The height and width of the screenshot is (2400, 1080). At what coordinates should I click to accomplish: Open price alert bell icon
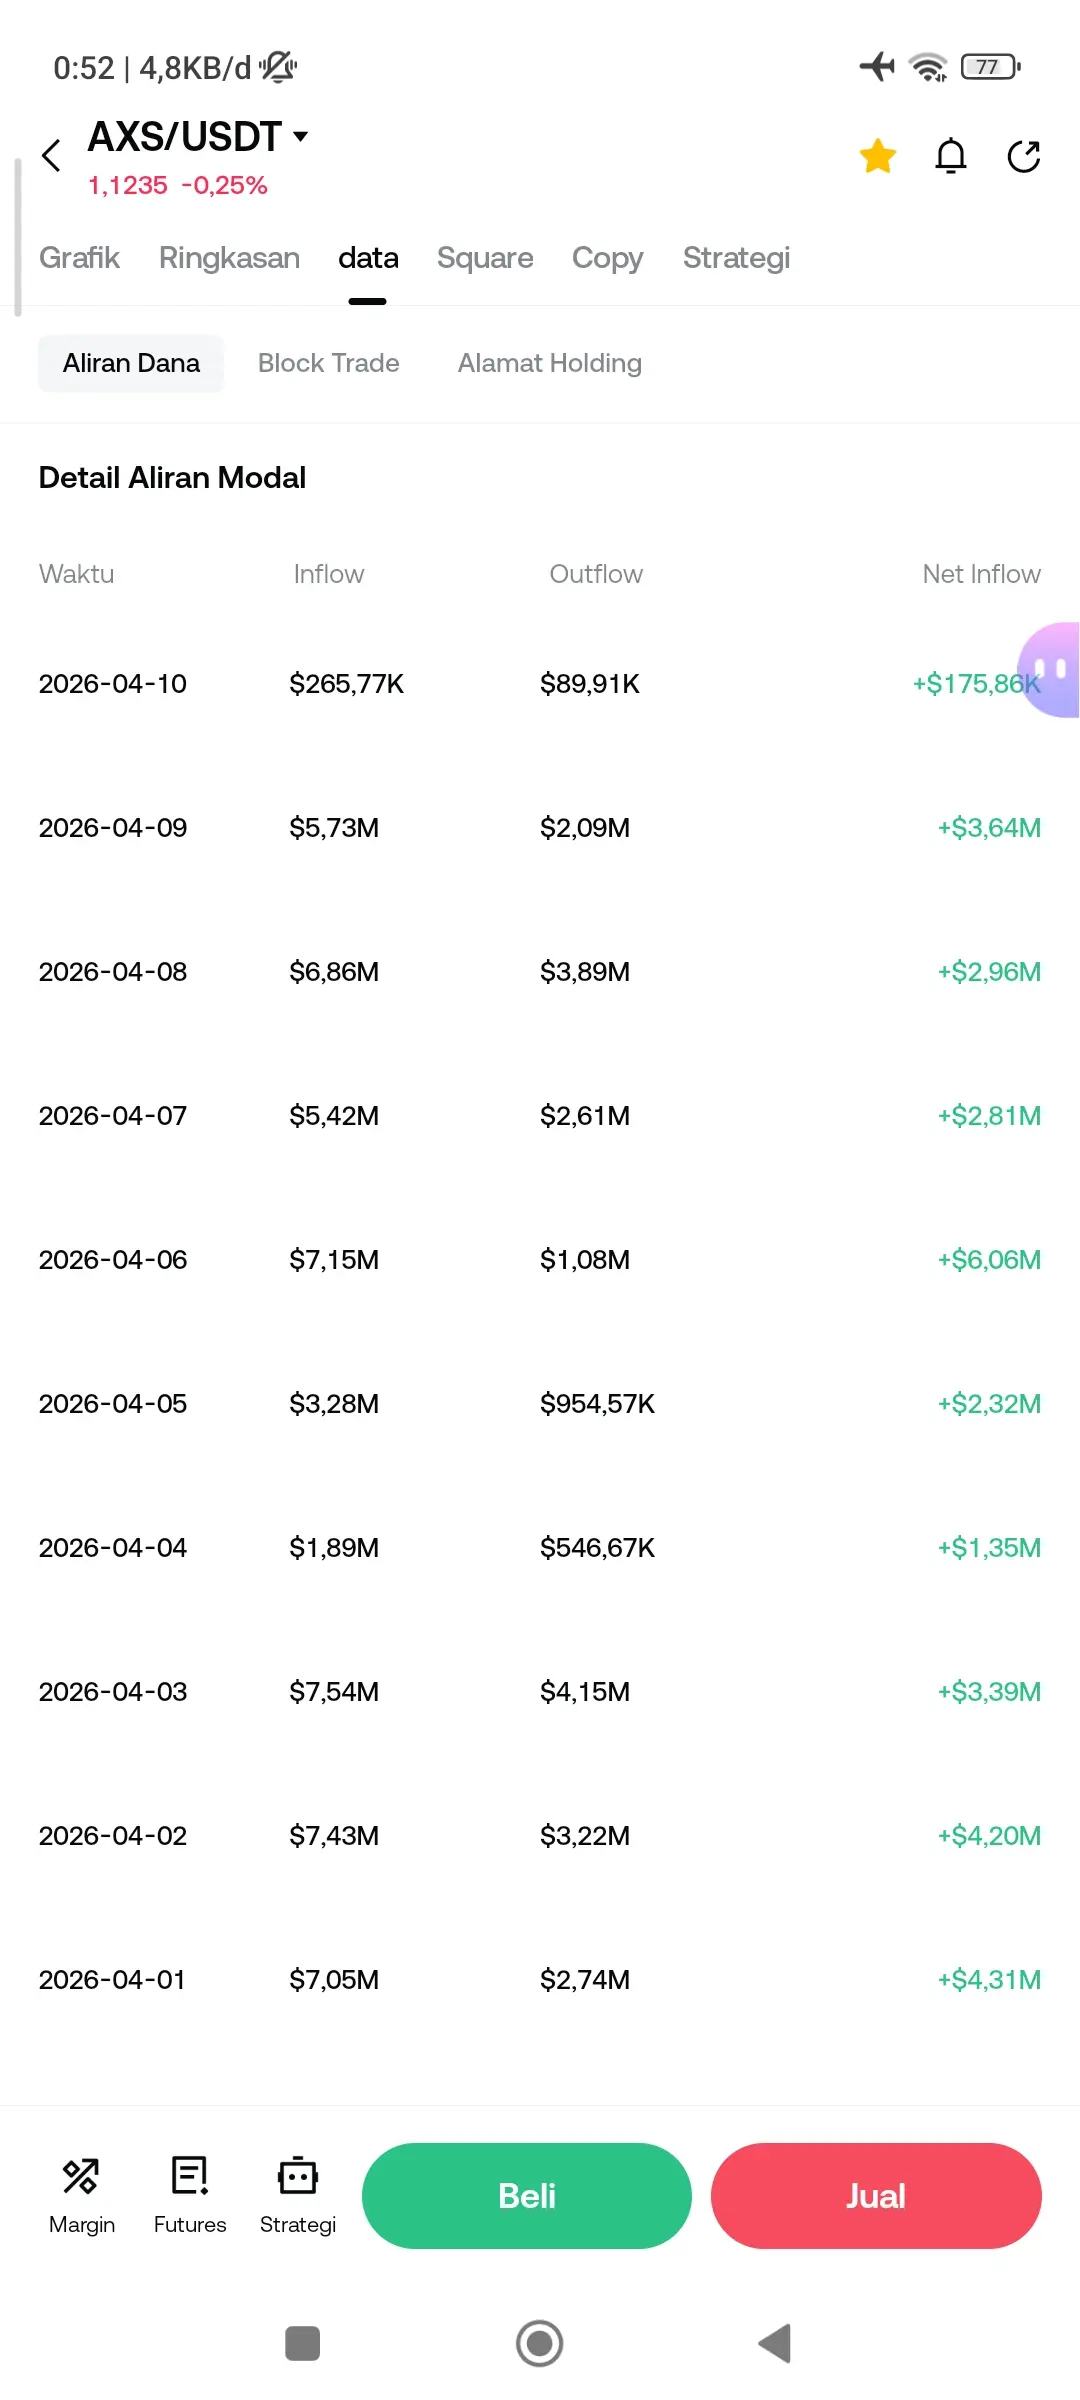[950, 156]
